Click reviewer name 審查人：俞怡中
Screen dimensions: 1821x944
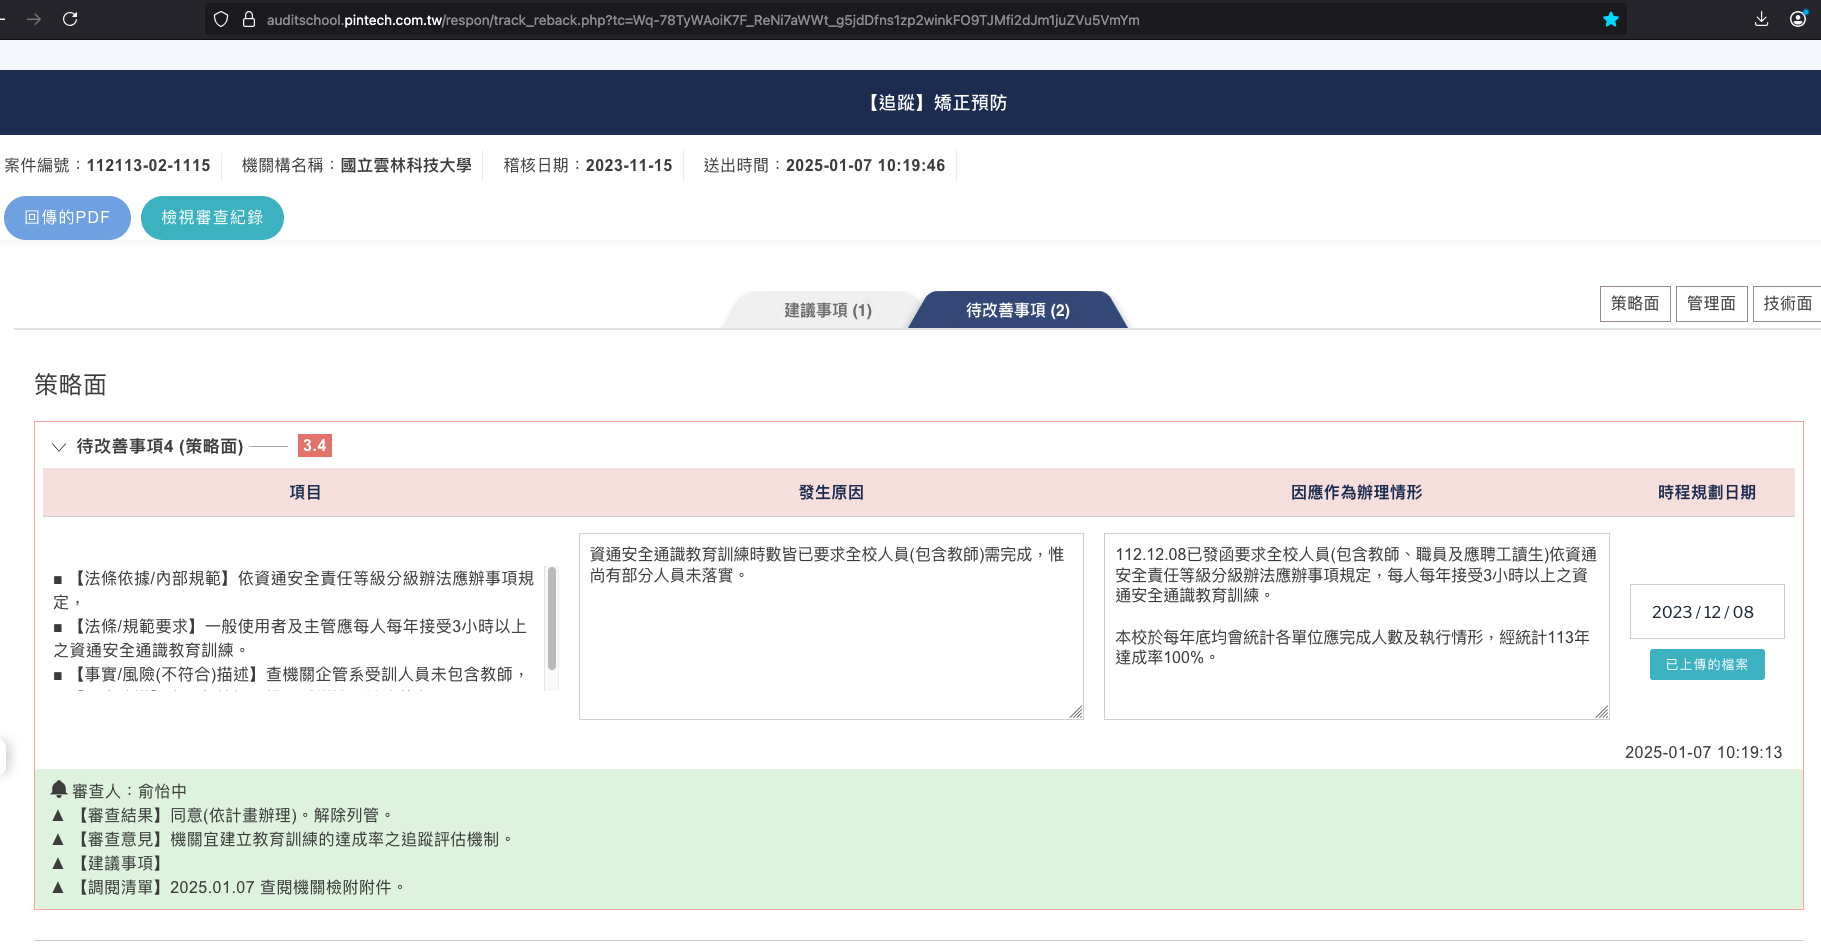click(129, 791)
